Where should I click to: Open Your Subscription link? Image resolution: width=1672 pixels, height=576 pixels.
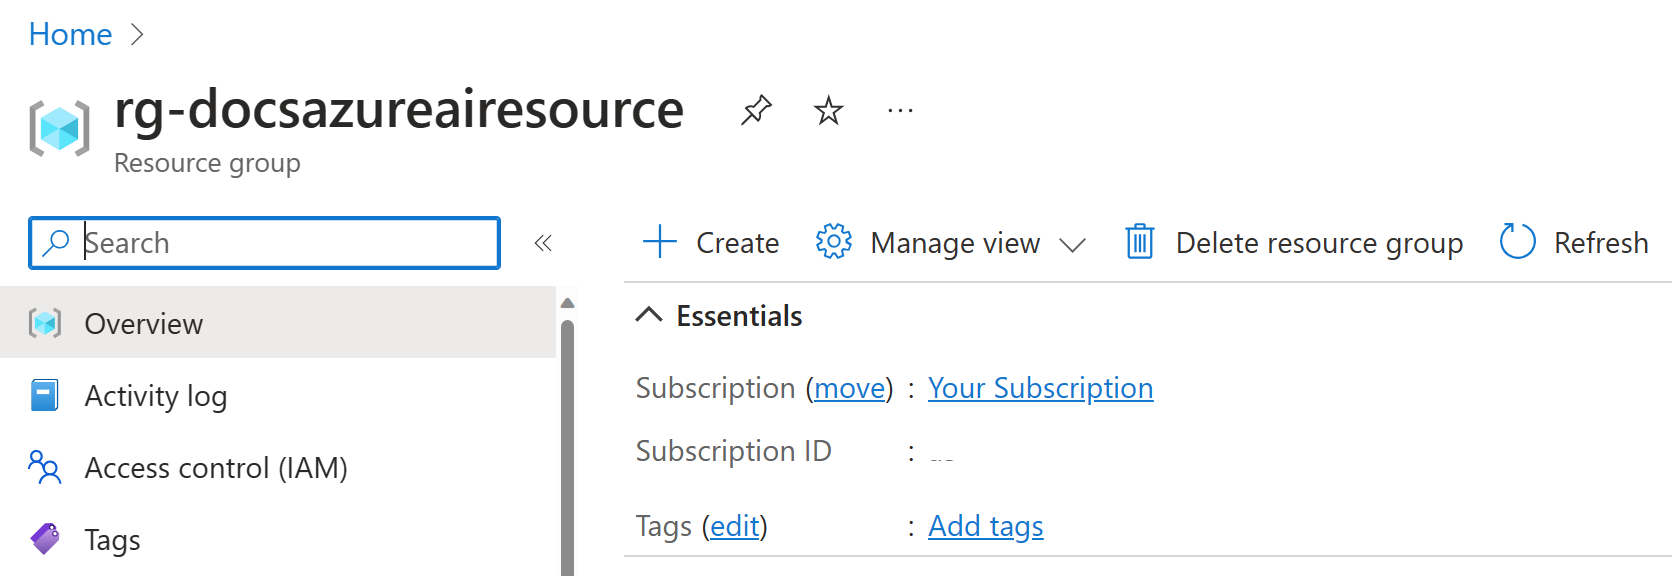(1040, 388)
